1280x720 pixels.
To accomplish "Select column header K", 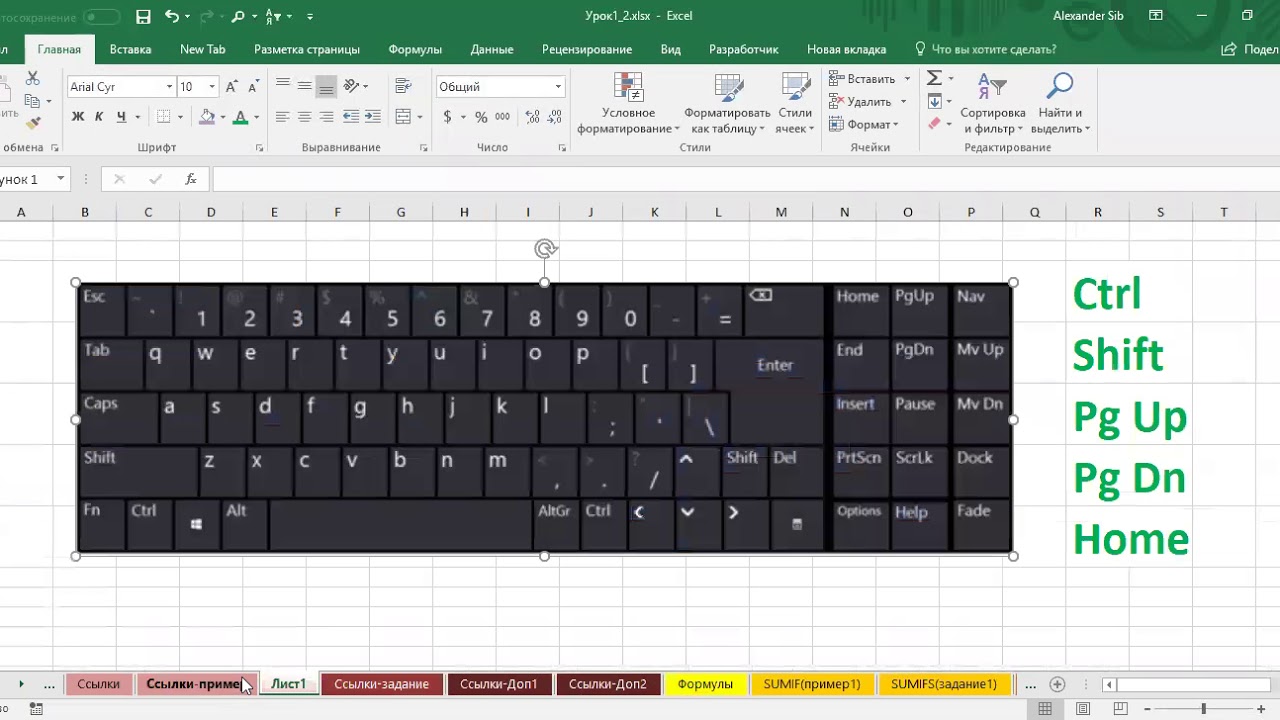I will 654,212.
